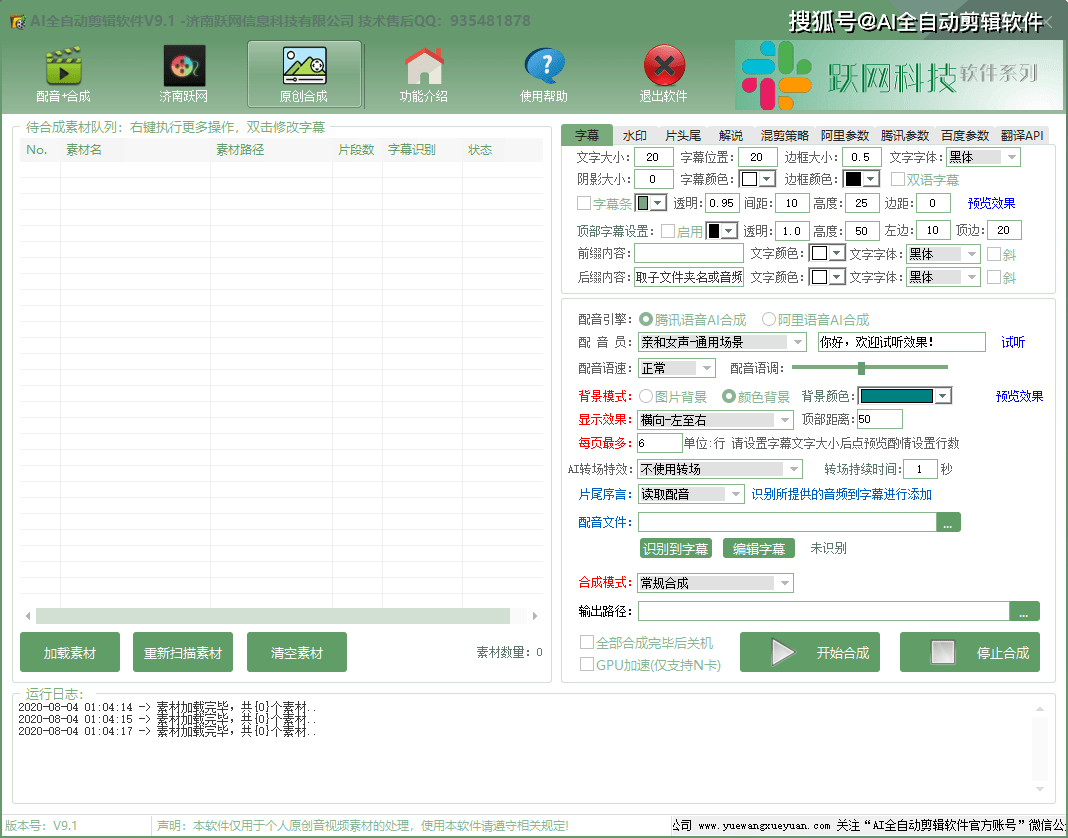
Task: Open the 腾讯参数 tab
Action: (x=905, y=136)
